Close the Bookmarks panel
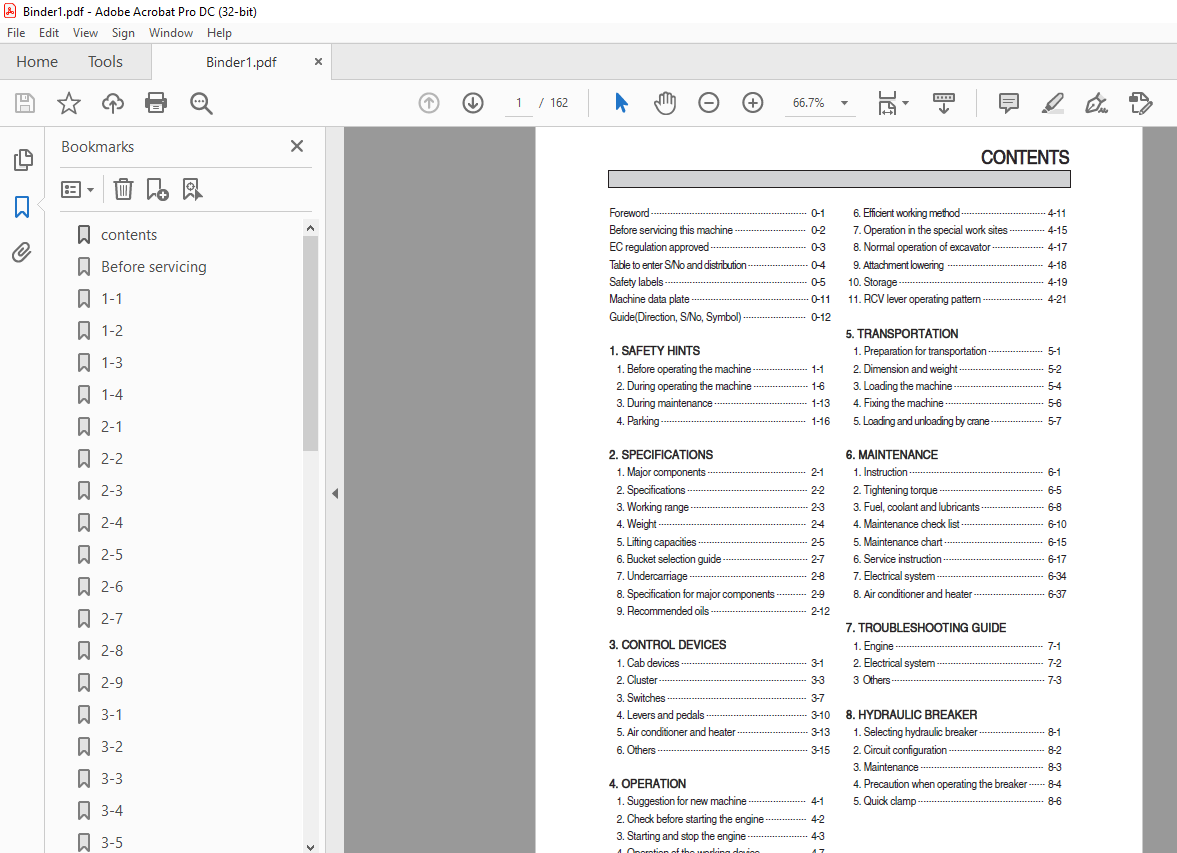 tap(297, 146)
